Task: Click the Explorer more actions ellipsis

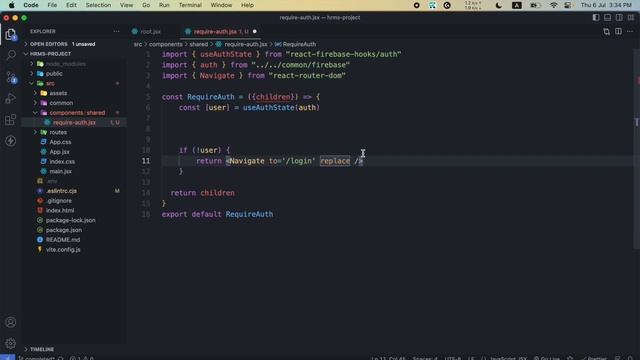Action: [116, 31]
